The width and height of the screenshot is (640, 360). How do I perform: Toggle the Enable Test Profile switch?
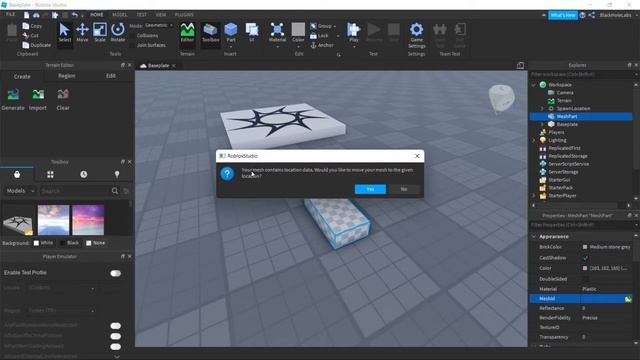(x=116, y=273)
